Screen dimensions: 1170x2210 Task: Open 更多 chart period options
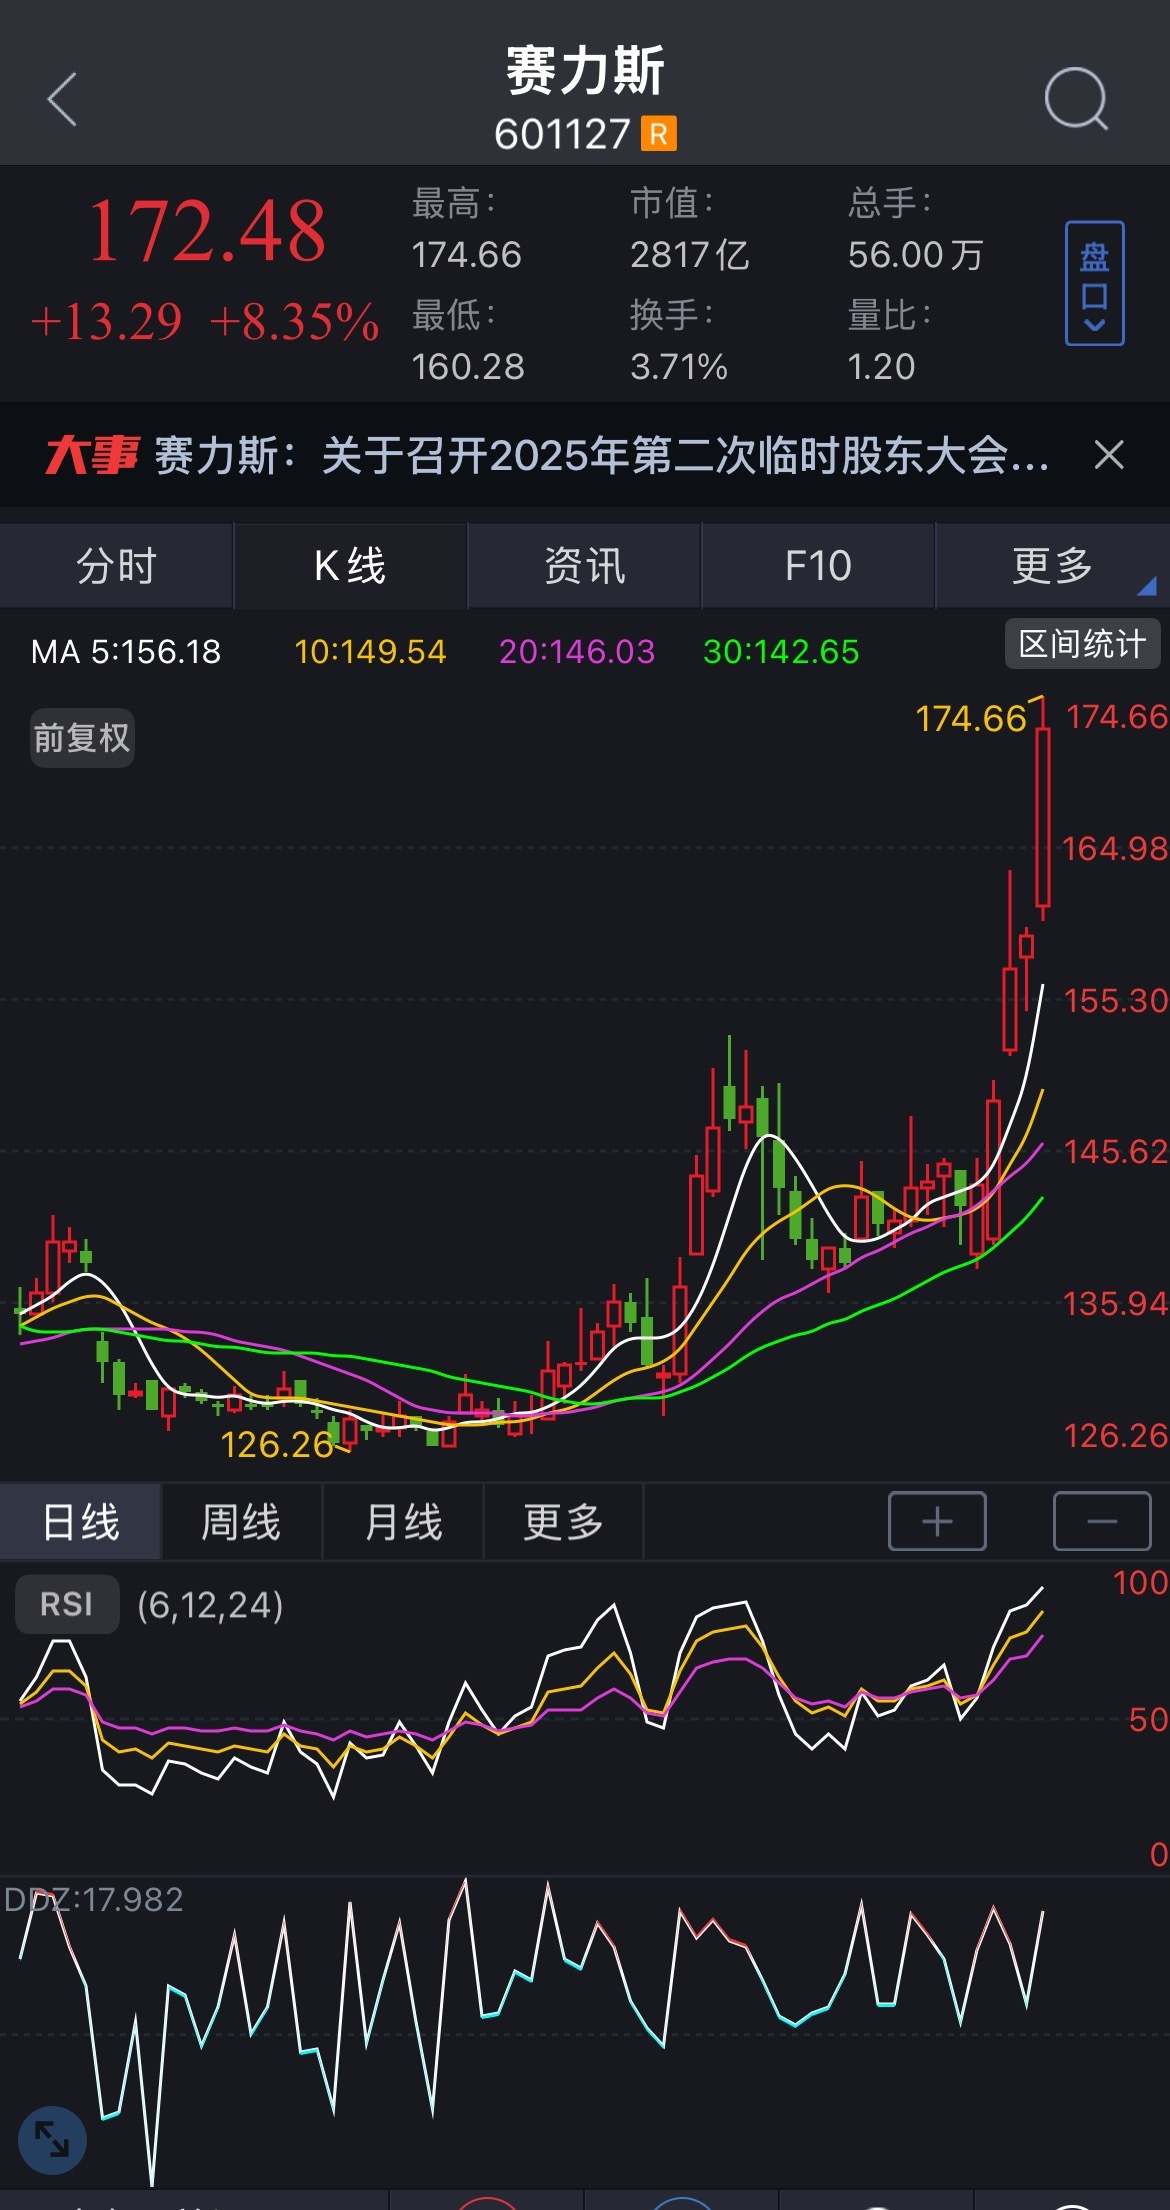(563, 1522)
